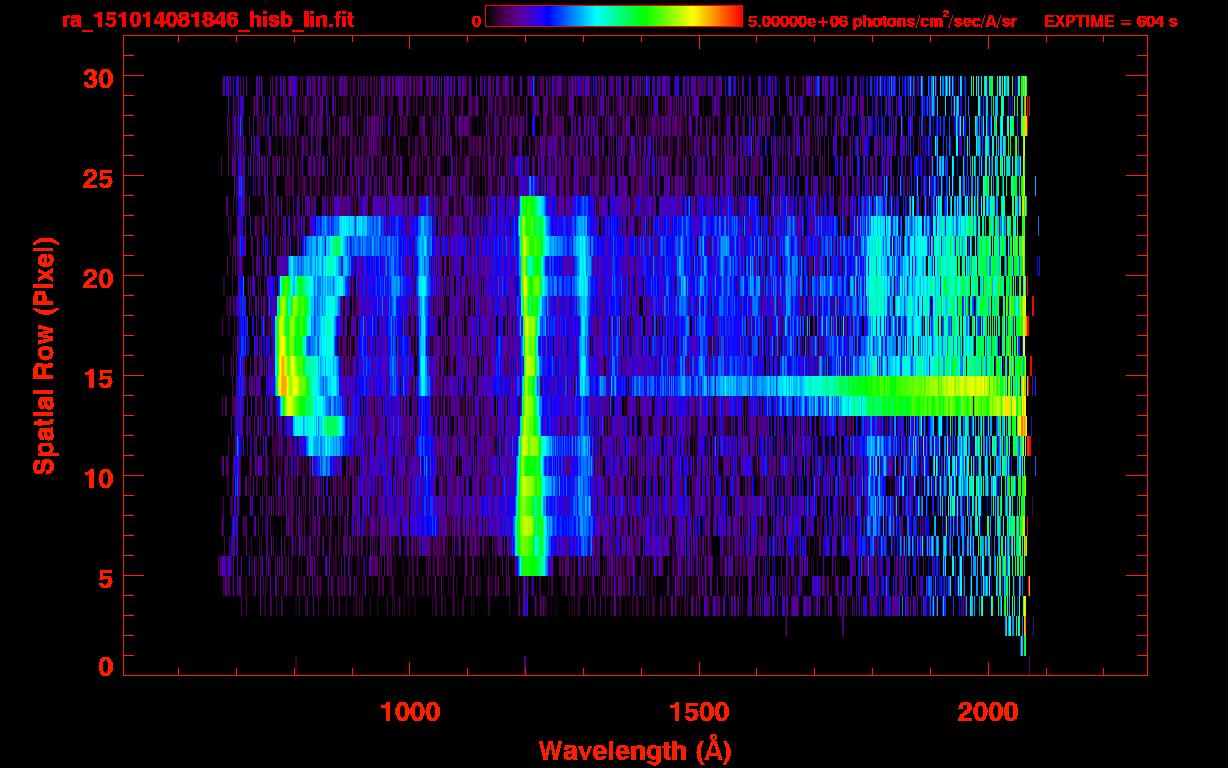The image size is (1228, 768).
Task: Click the 25 spatial row tick label
Action: point(98,177)
